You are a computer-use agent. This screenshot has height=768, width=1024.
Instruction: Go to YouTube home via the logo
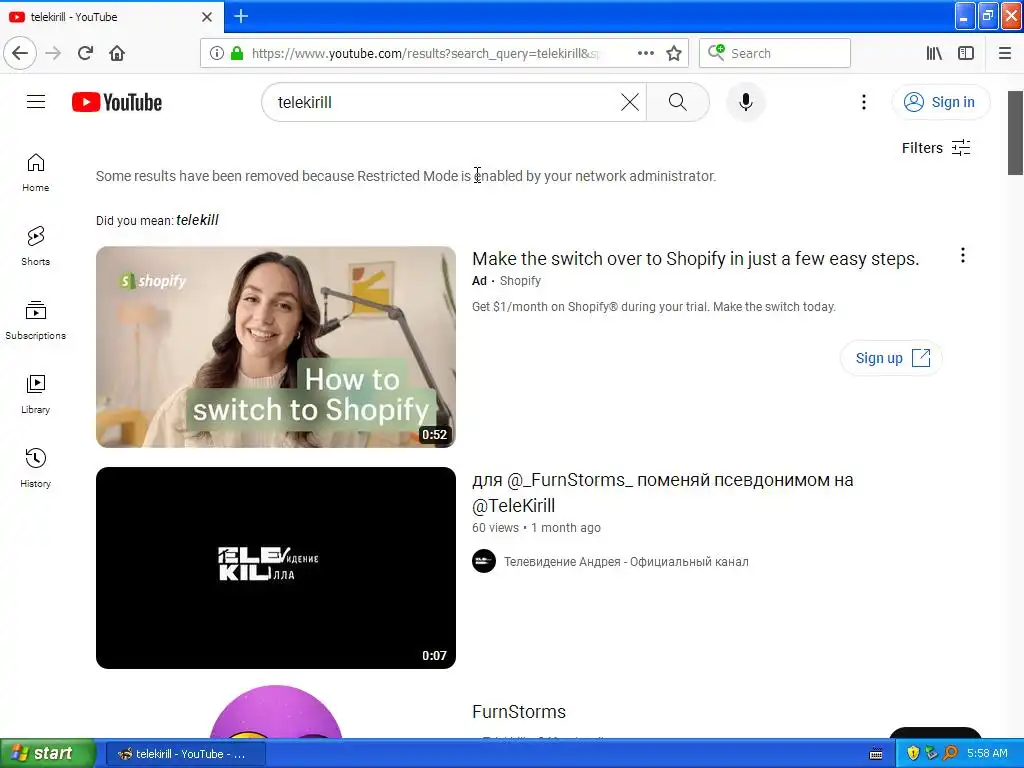click(117, 102)
